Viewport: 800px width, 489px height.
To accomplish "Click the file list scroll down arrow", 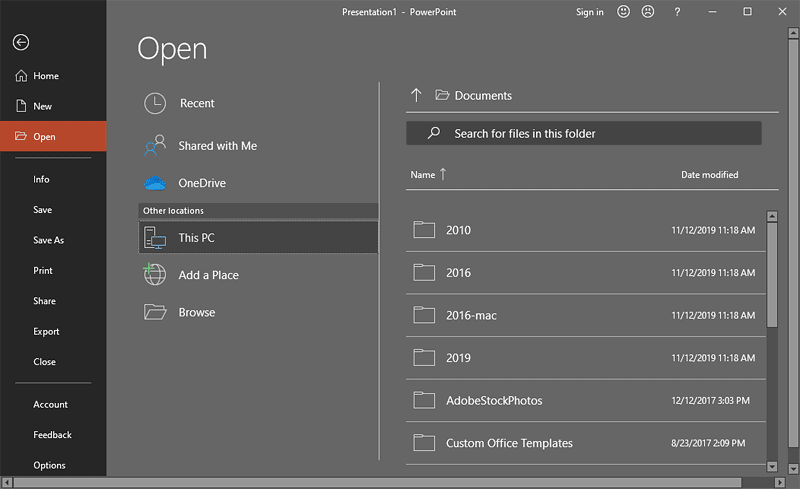I will [x=771, y=466].
